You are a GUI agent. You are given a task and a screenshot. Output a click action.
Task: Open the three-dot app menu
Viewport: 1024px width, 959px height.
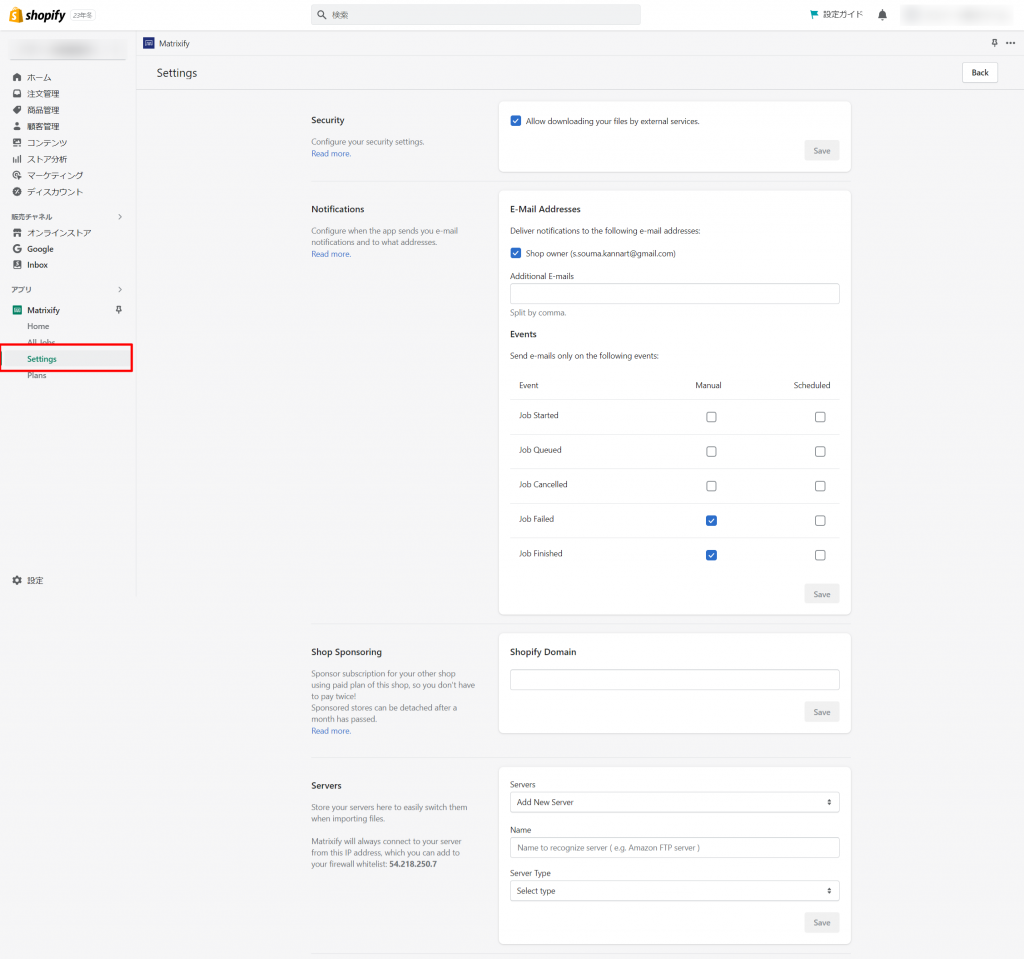click(1010, 43)
